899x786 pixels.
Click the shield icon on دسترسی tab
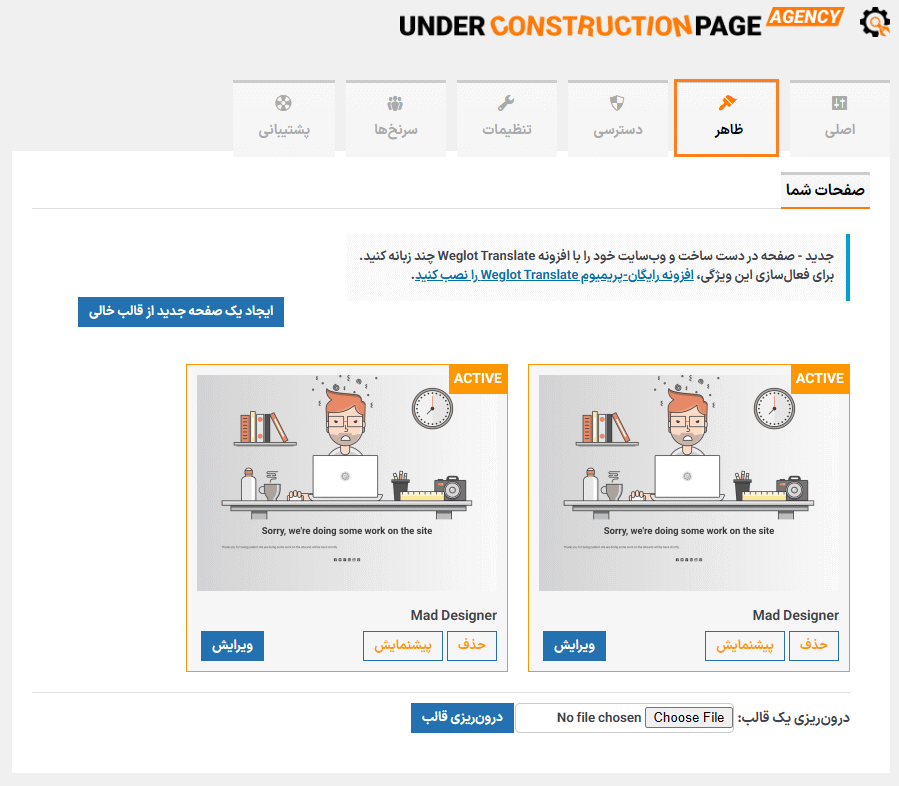coord(617,103)
